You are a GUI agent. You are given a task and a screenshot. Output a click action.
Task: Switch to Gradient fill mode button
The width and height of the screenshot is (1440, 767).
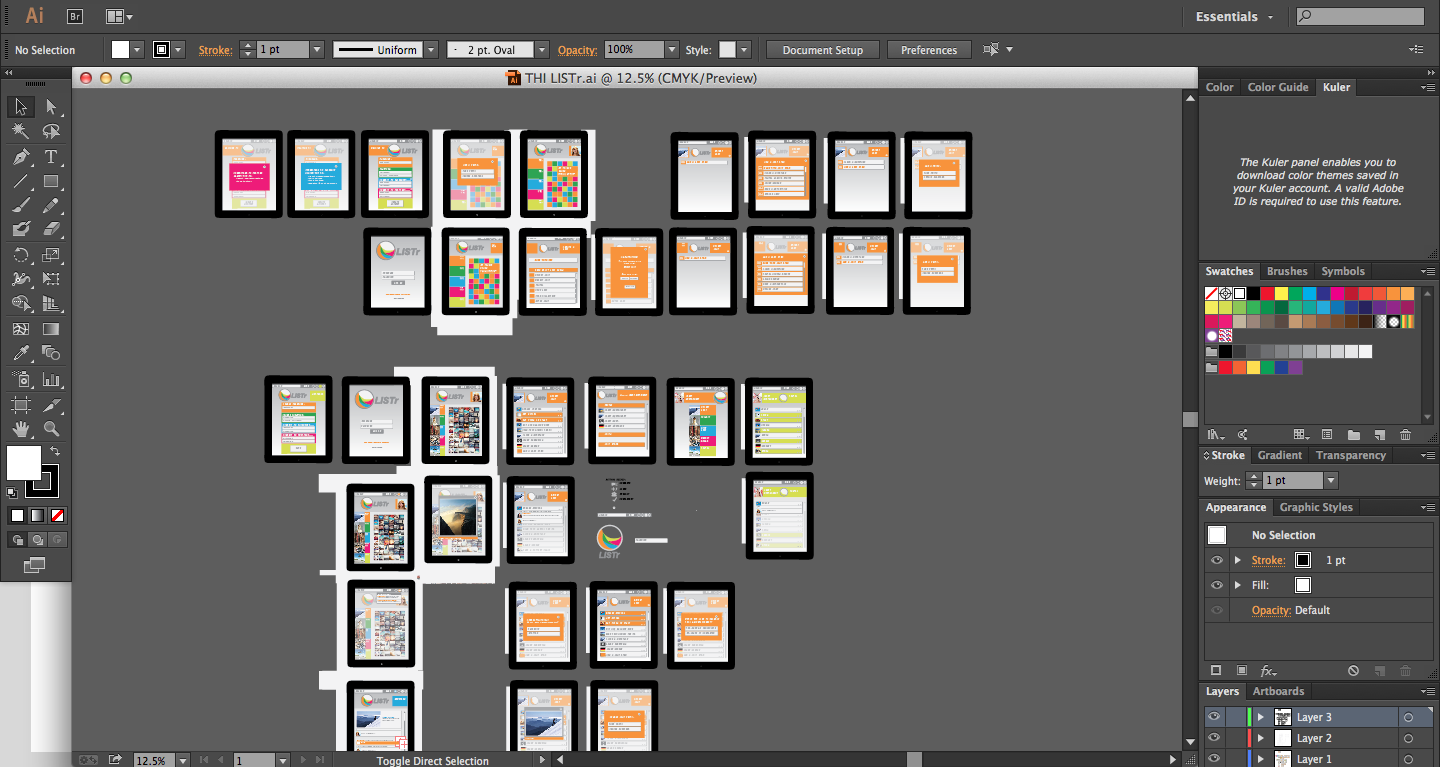pyautogui.click(x=38, y=516)
